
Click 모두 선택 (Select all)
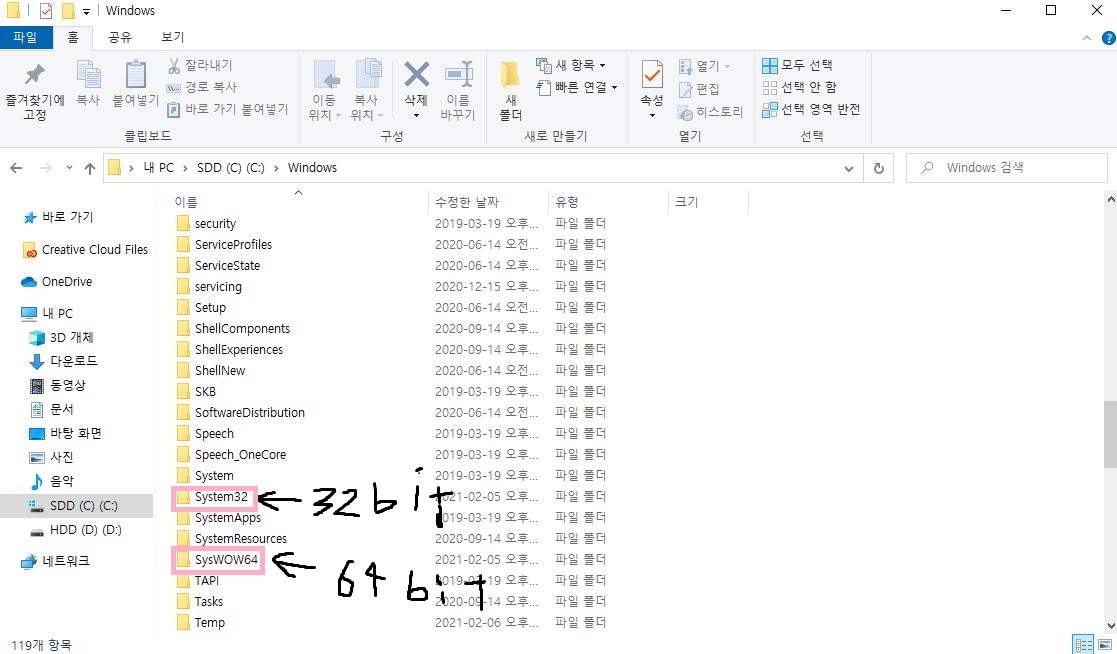(797, 66)
